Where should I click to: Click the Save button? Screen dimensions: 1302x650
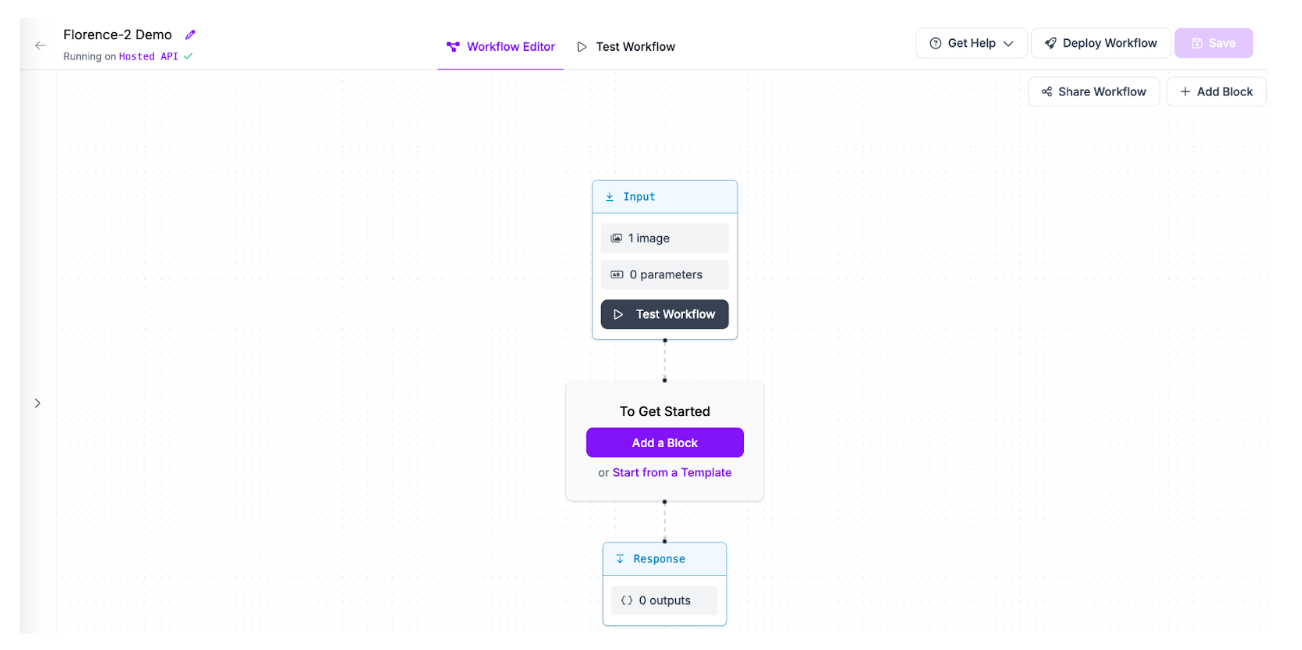point(1213,43)
